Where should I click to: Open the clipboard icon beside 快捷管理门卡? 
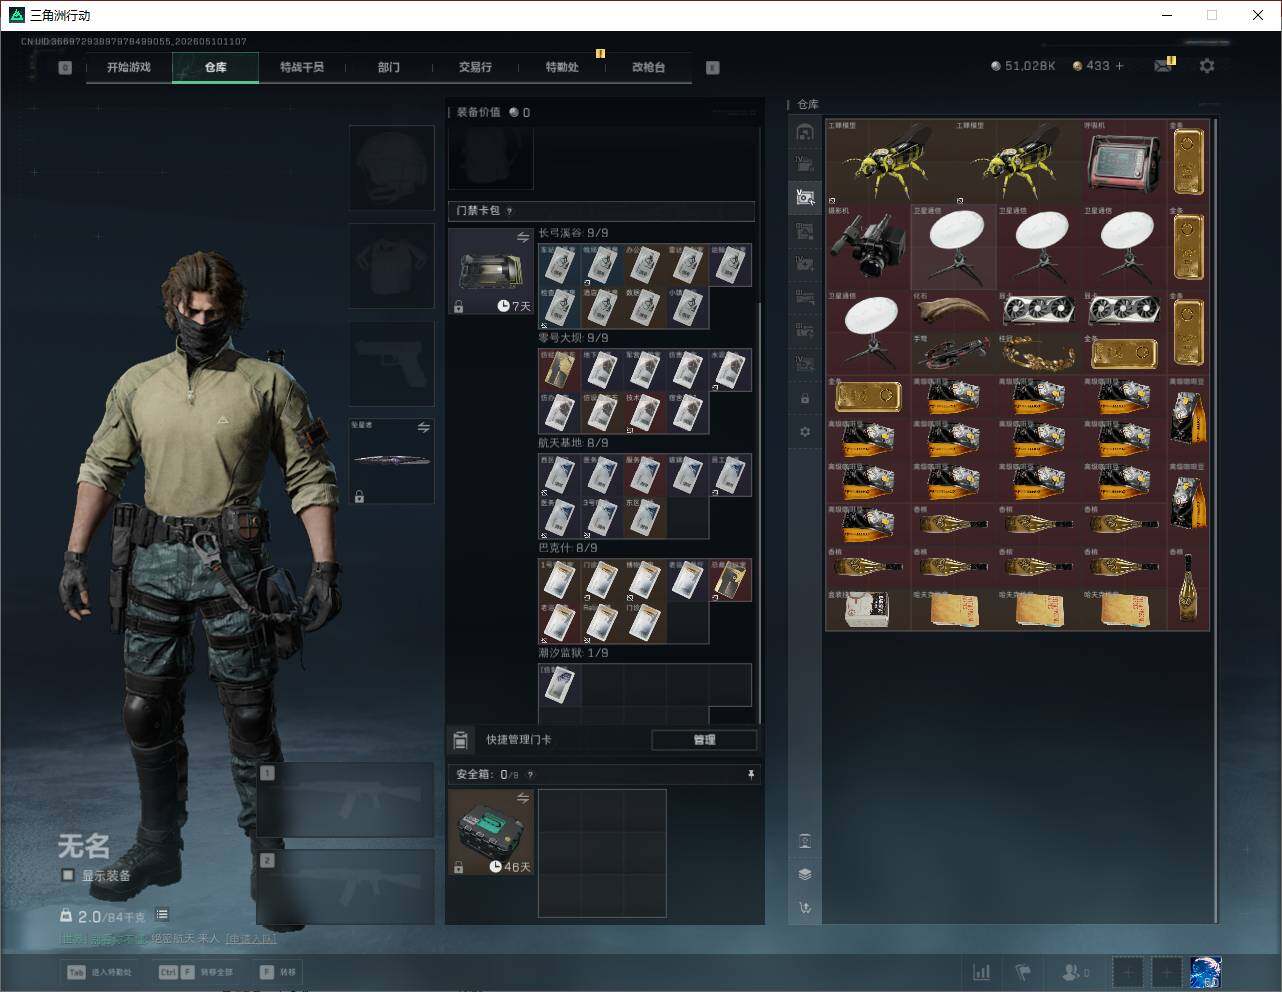(x=460, y=740)
